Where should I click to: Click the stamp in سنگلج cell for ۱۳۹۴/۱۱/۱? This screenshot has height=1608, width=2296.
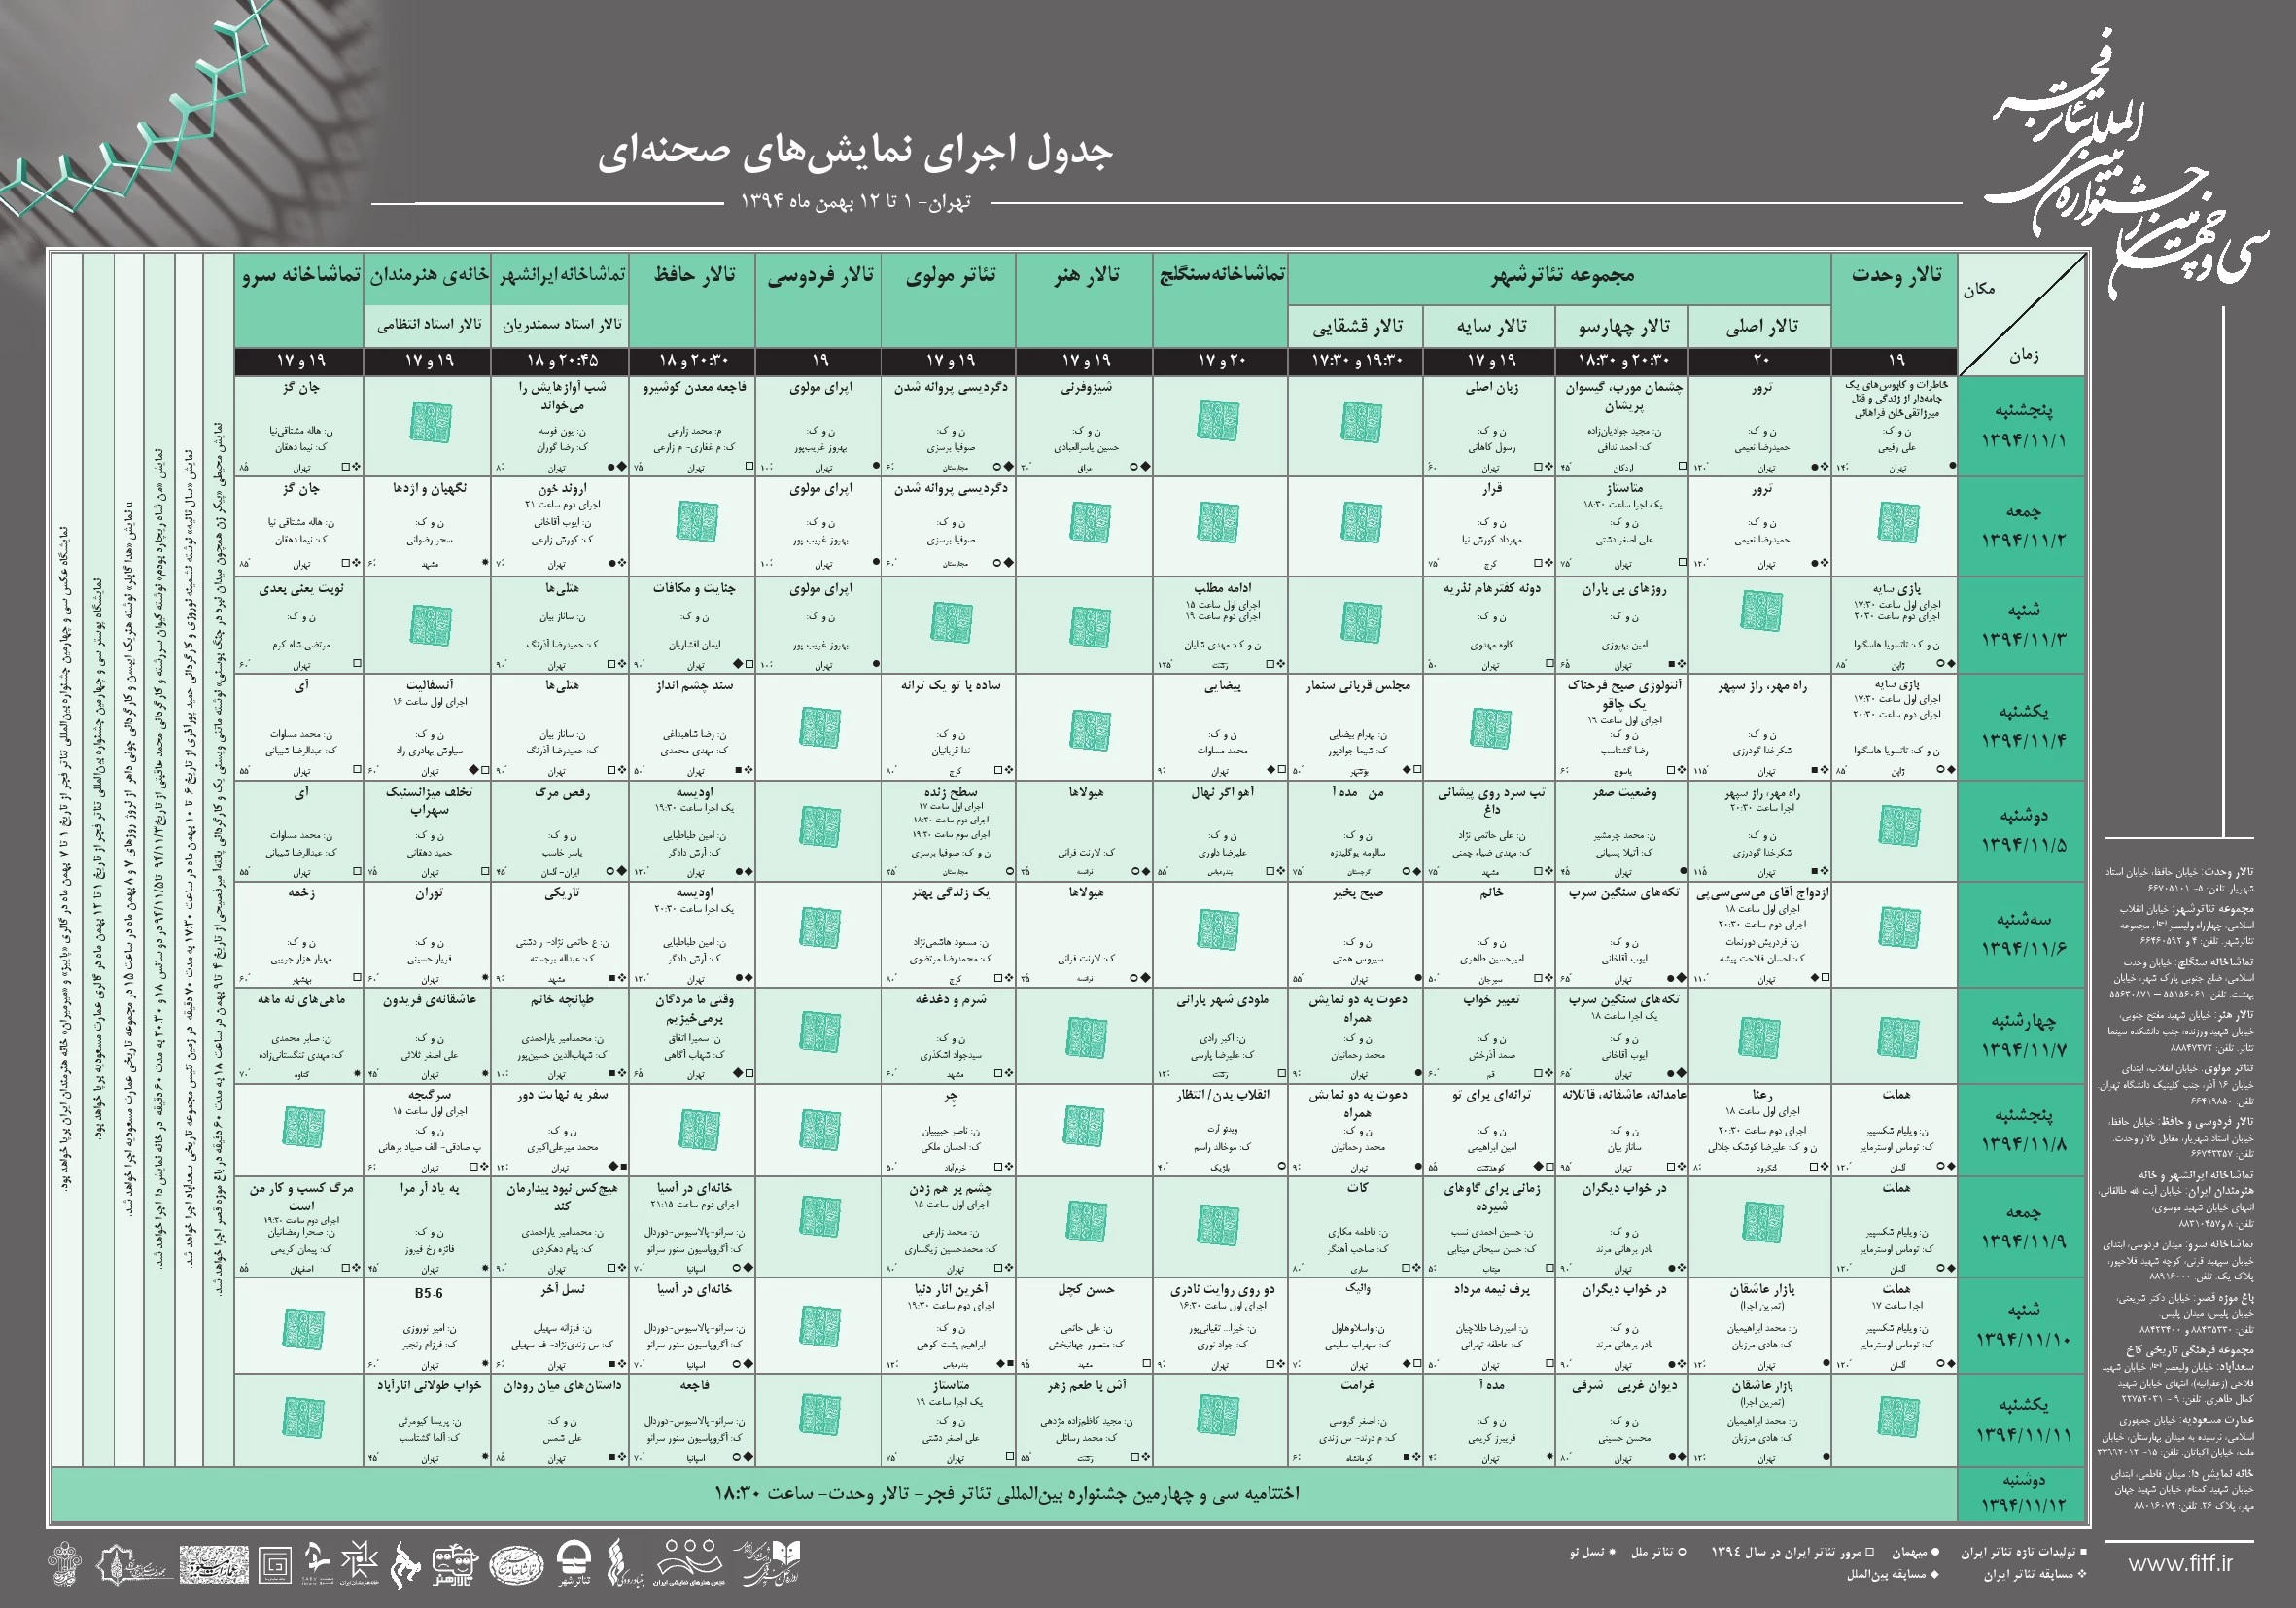1219,420
